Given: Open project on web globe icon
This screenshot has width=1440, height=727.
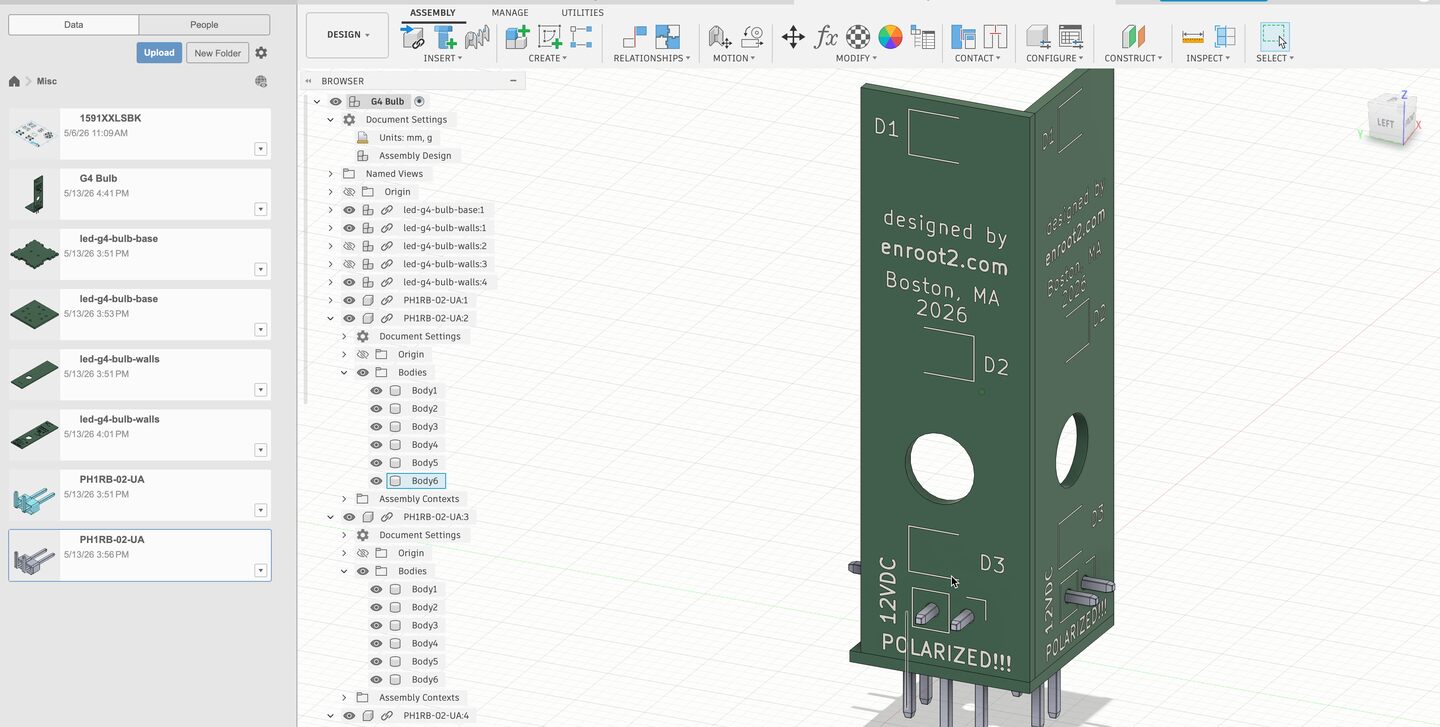Looking at the screenshot, I should coord(261,81).
